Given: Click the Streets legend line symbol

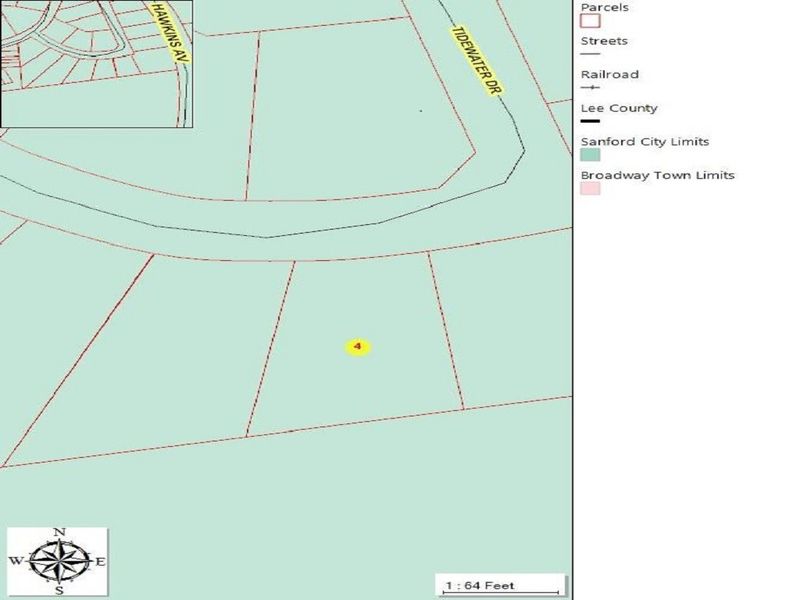Looking at the screenshot, I should click(x=590, y=54).
